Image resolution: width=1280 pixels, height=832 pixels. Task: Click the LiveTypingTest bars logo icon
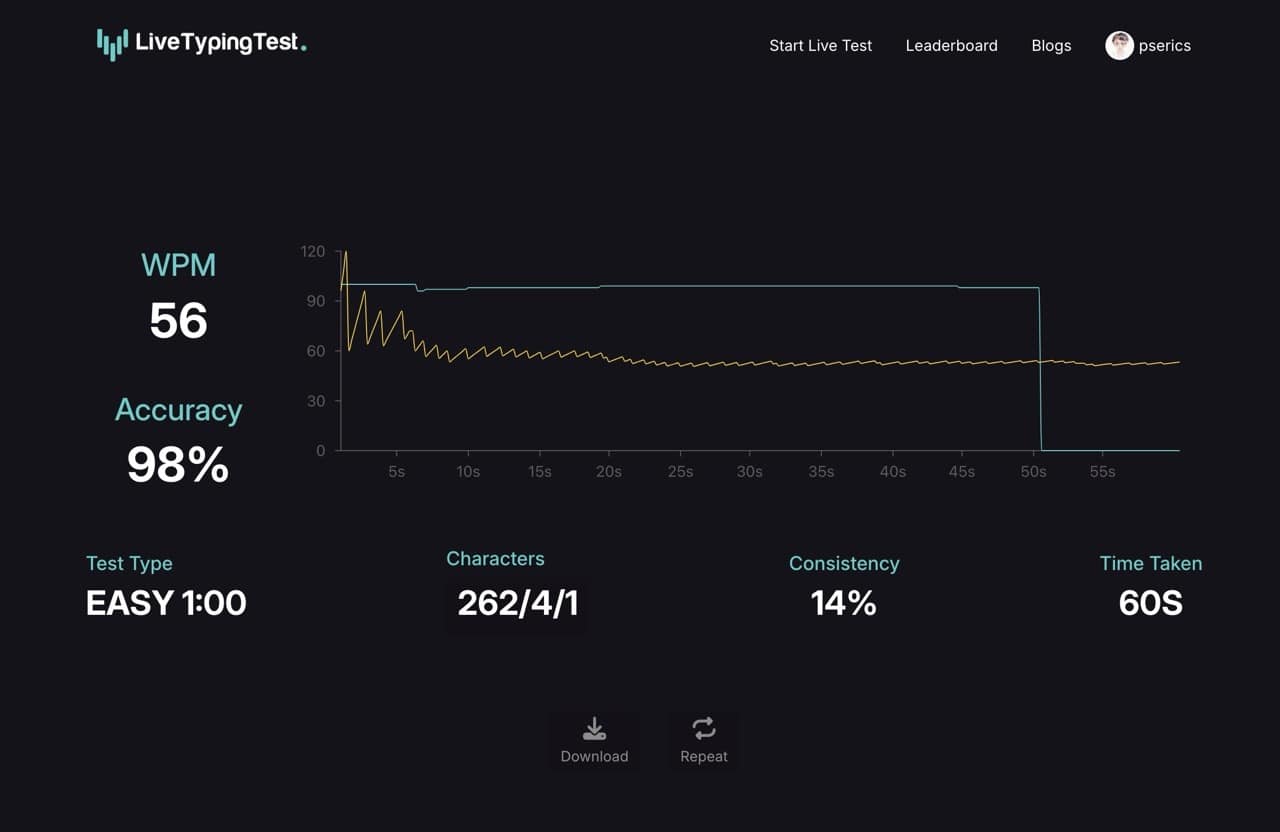click(x=112, y=44)
